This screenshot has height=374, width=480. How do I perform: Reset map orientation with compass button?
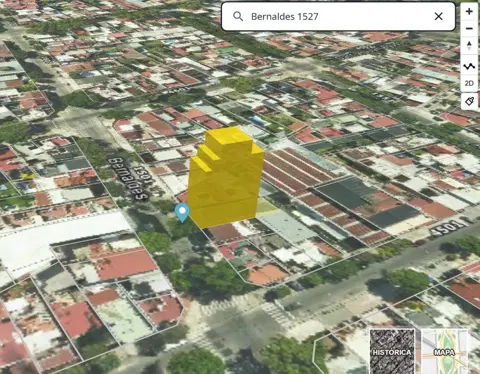click(469, 46)
